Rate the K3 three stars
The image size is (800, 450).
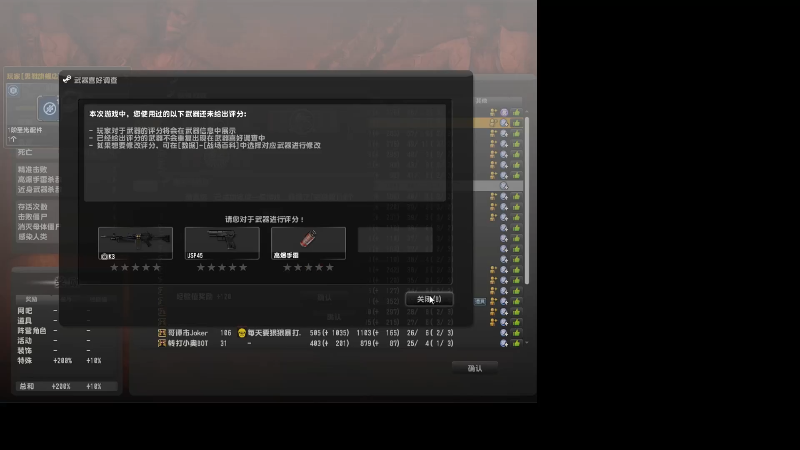135,267
